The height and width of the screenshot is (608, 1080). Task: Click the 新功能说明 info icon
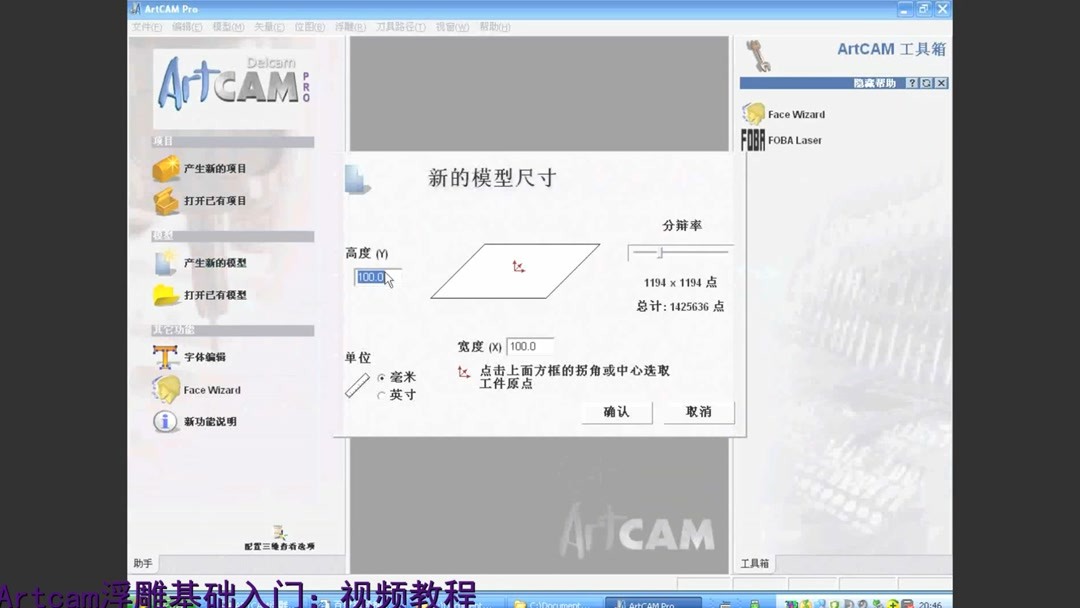coord(163,422)
